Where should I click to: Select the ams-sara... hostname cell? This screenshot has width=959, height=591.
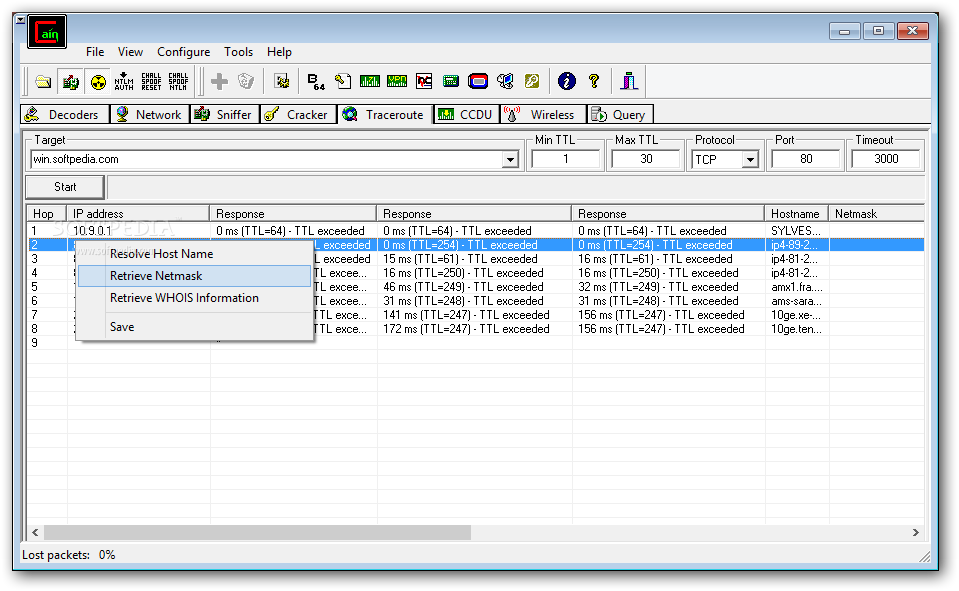pyautogui.click(x=796, y=301)
